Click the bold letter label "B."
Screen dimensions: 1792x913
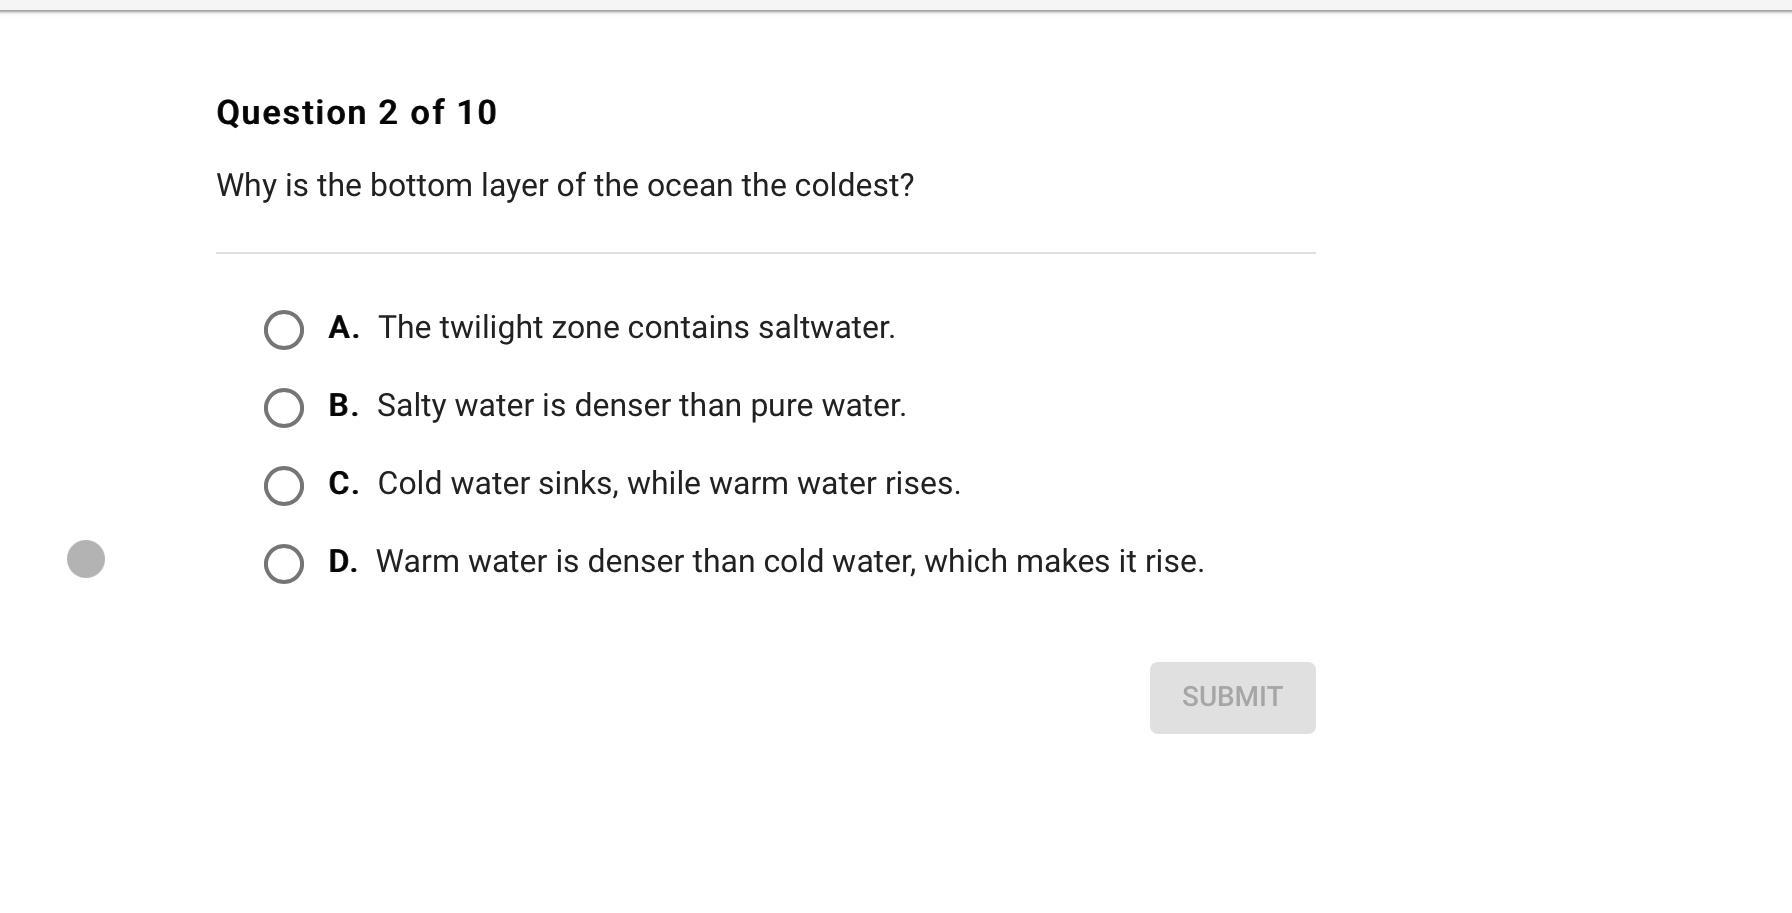343,406
